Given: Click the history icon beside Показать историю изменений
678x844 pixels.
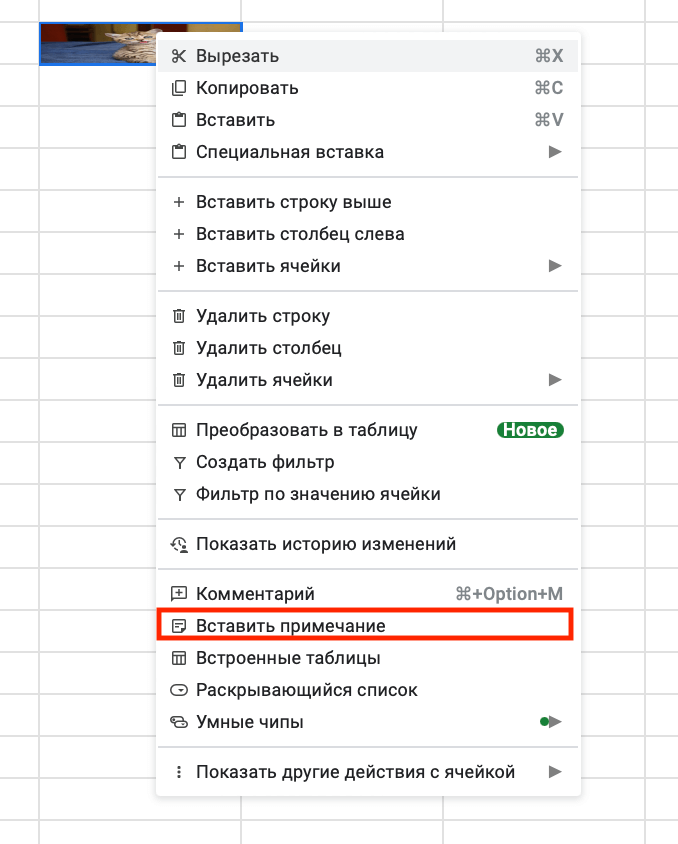Looking at the screenshot, I should 179,544.
